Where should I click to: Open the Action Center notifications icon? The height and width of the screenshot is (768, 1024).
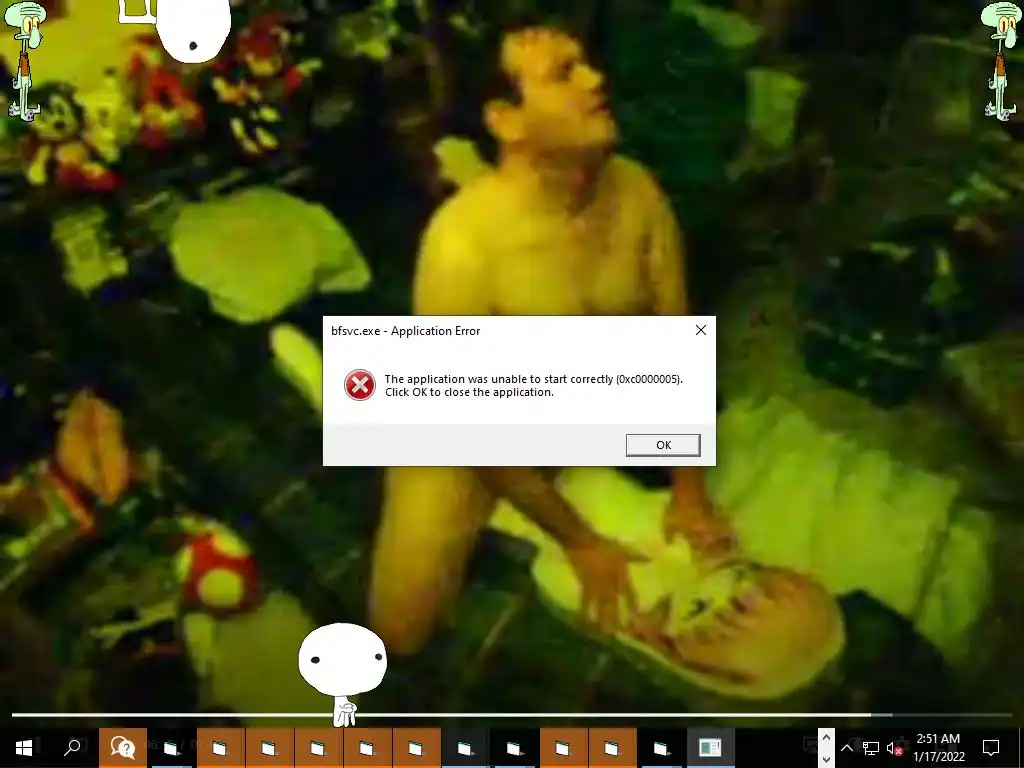coord(991,748)
